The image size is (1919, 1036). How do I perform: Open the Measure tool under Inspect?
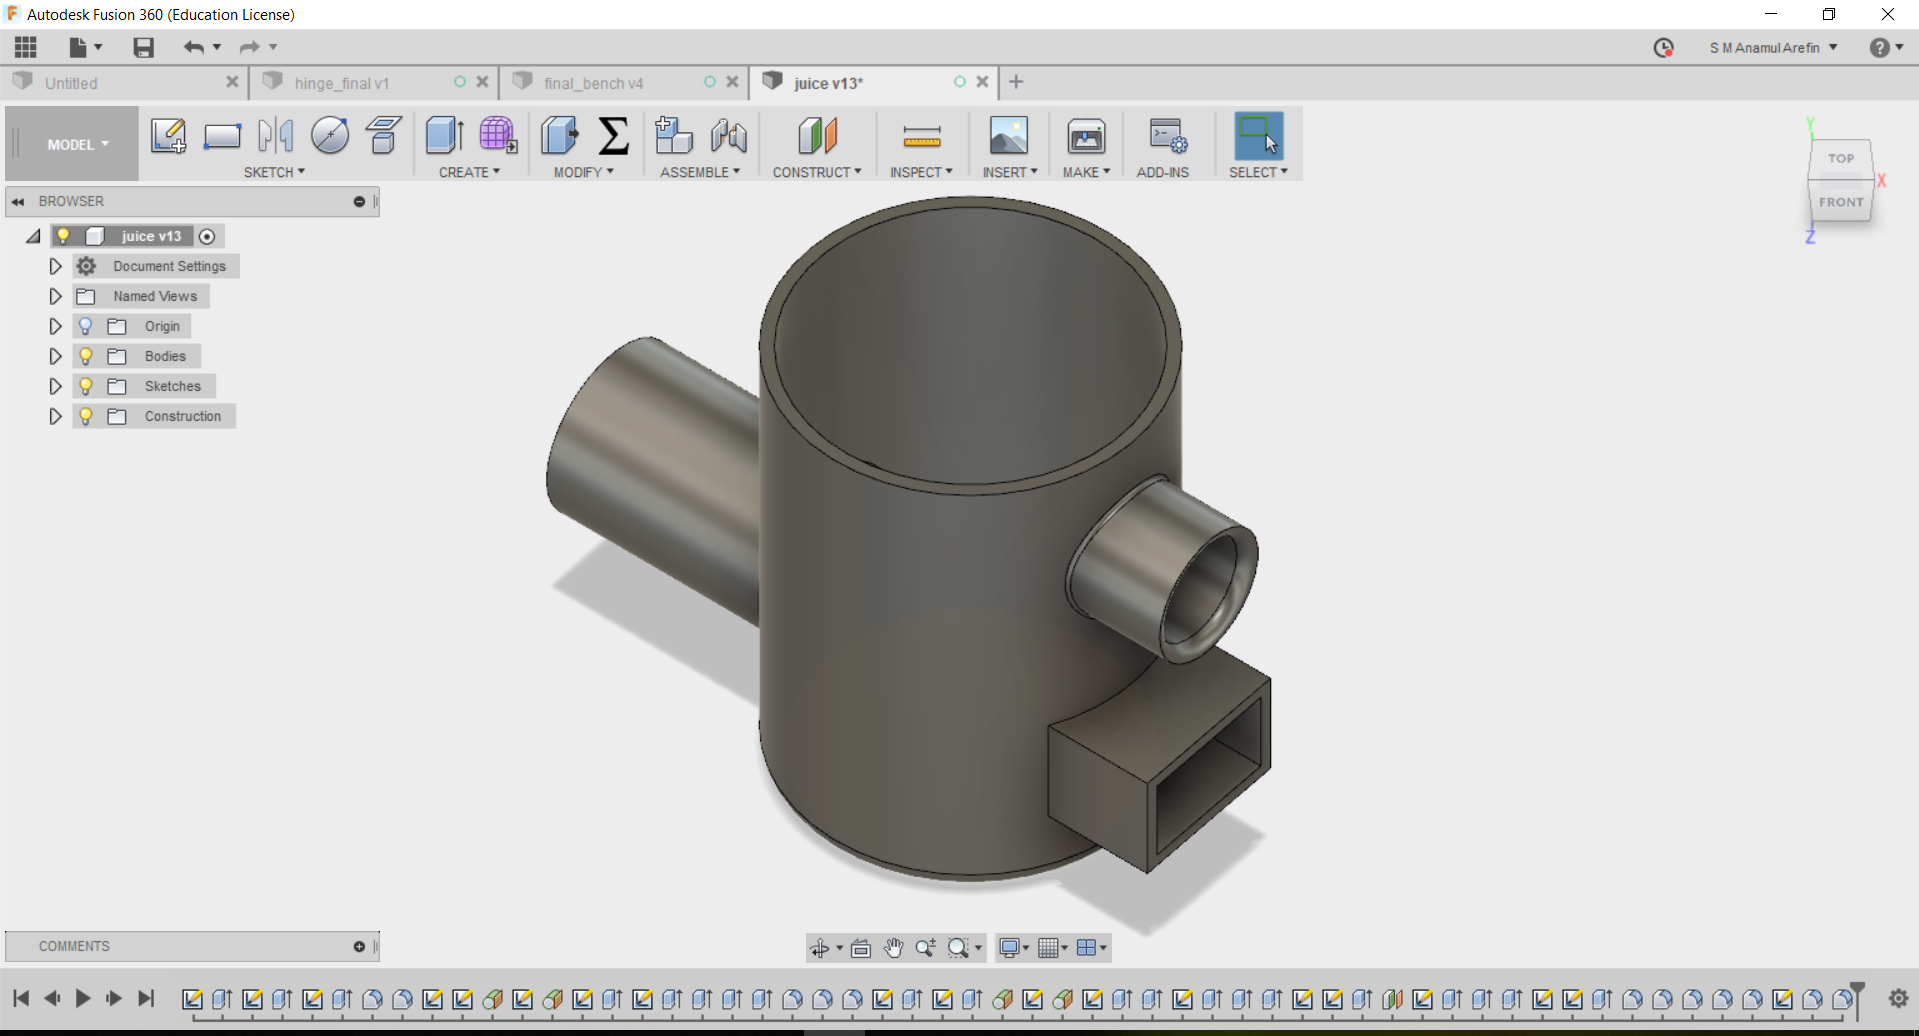tap(921, 136)
